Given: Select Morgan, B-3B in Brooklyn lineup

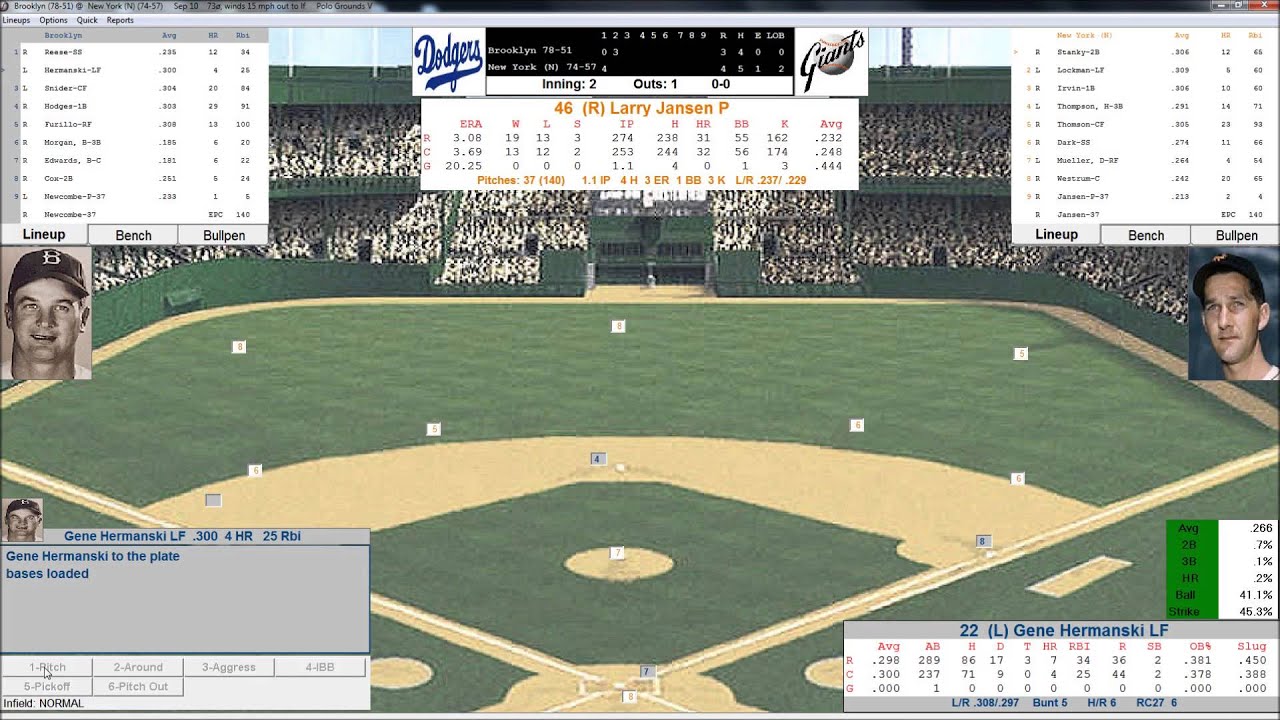Looking at the screenshot, I should (134, 142).
